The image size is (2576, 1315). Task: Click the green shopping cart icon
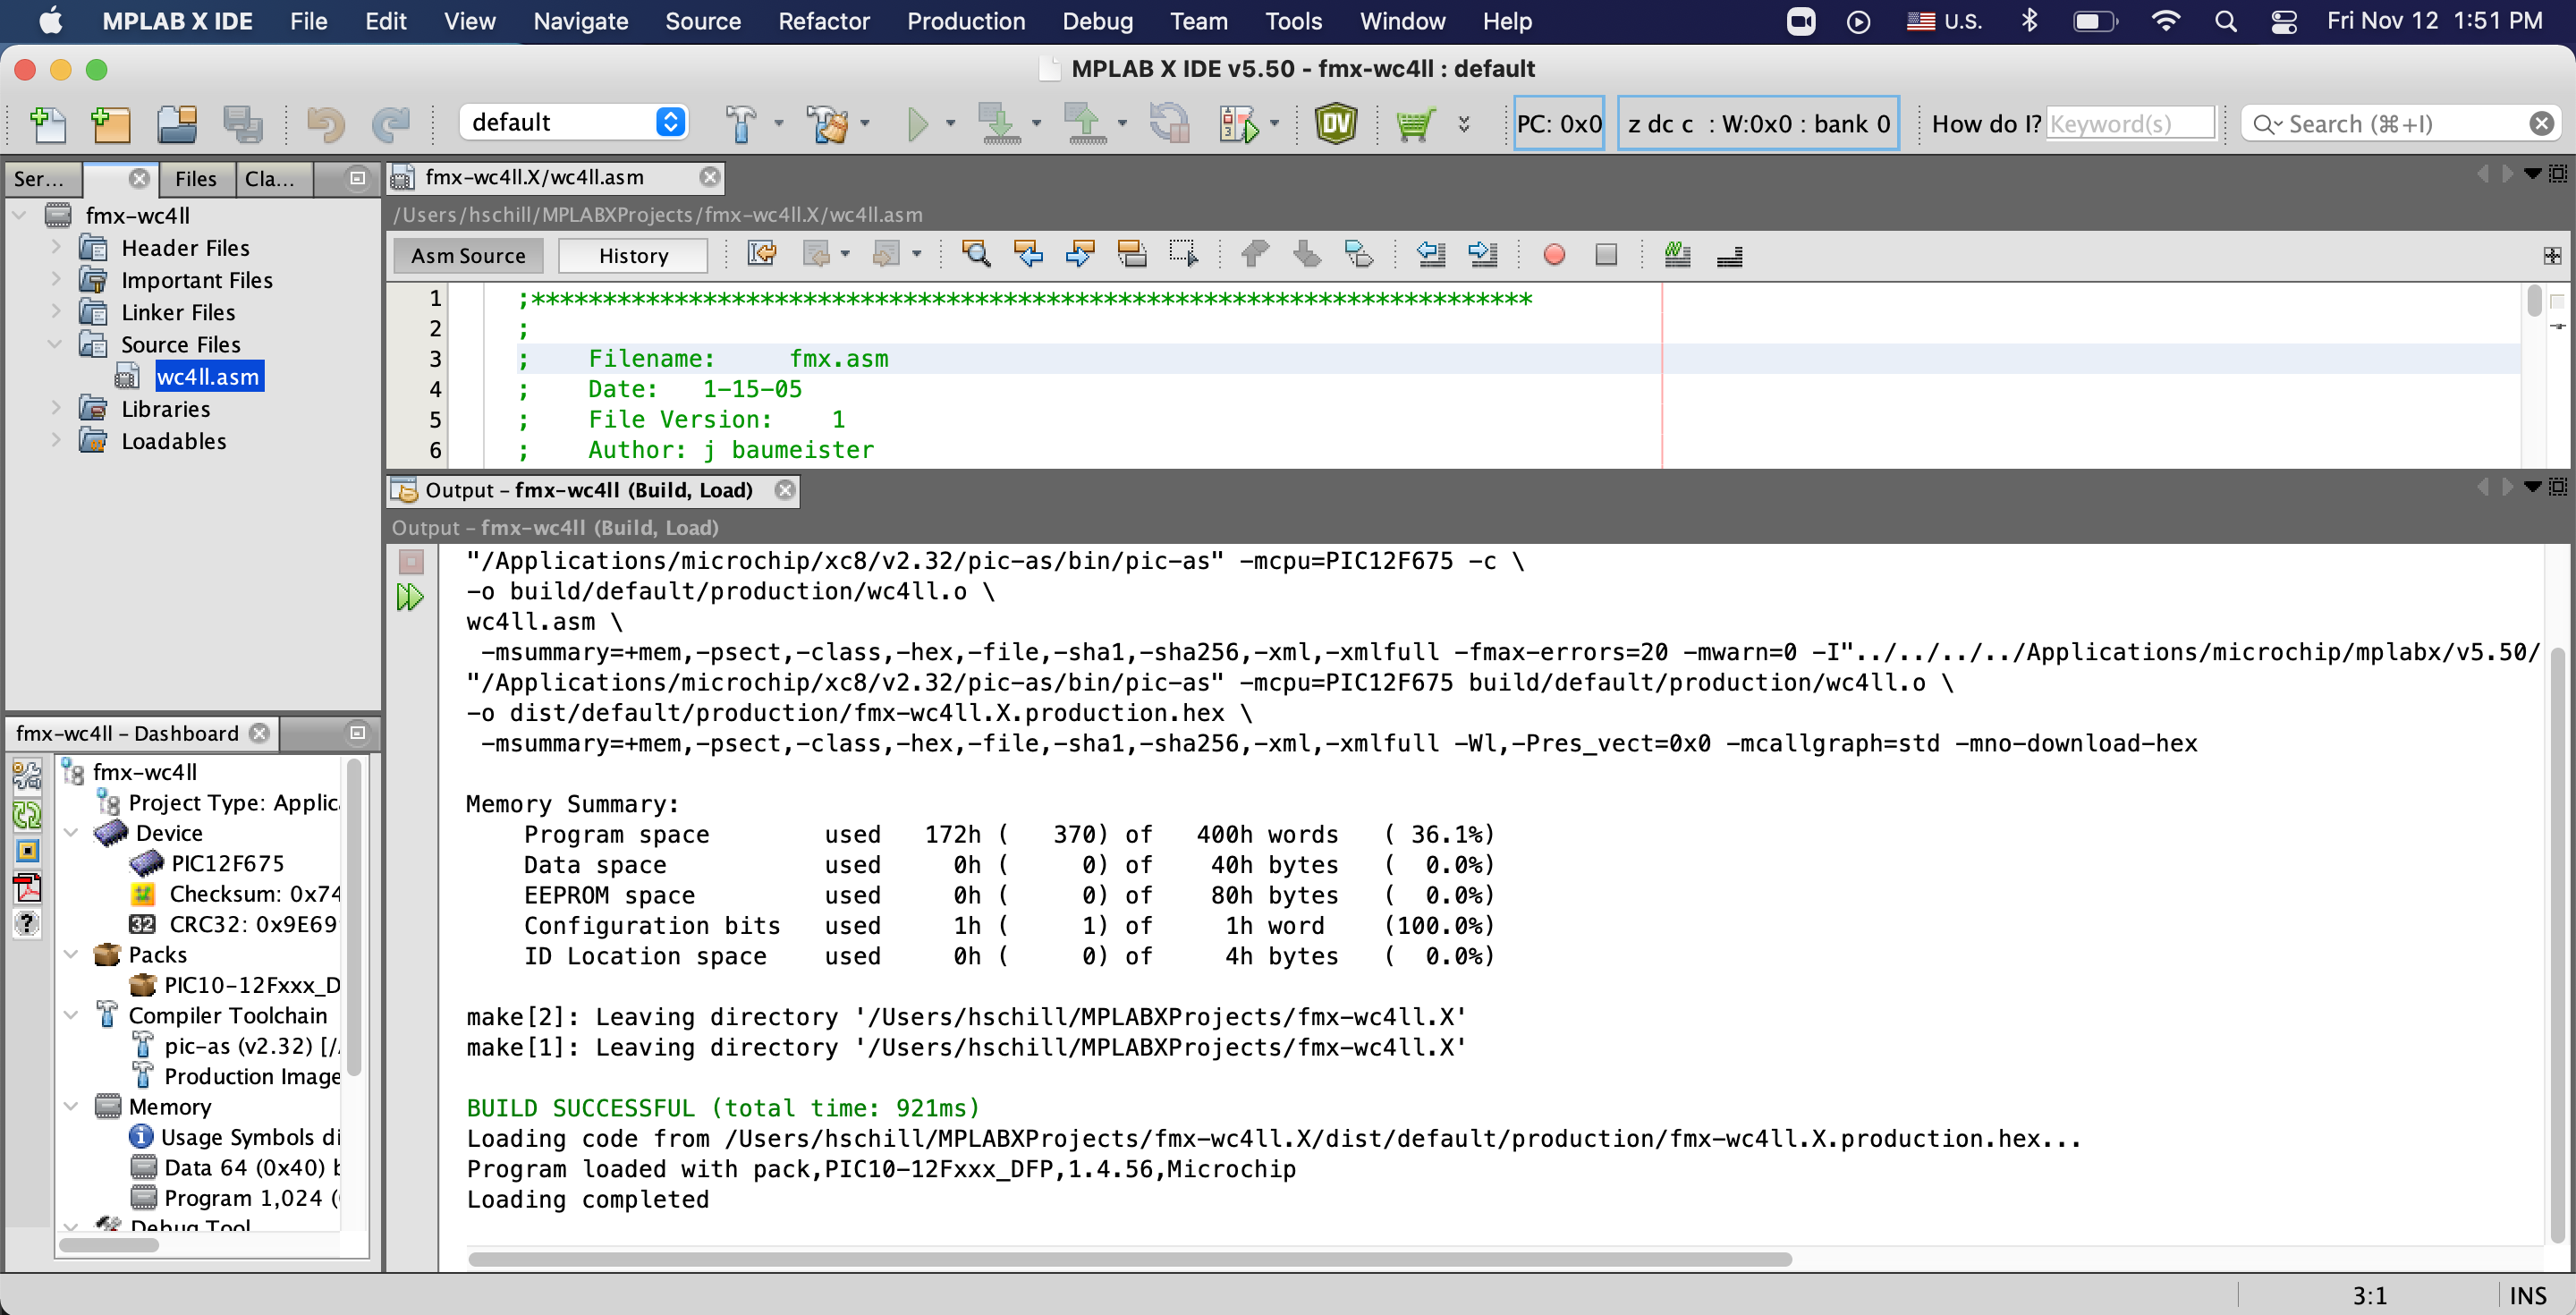click(x=1415, y=124)
